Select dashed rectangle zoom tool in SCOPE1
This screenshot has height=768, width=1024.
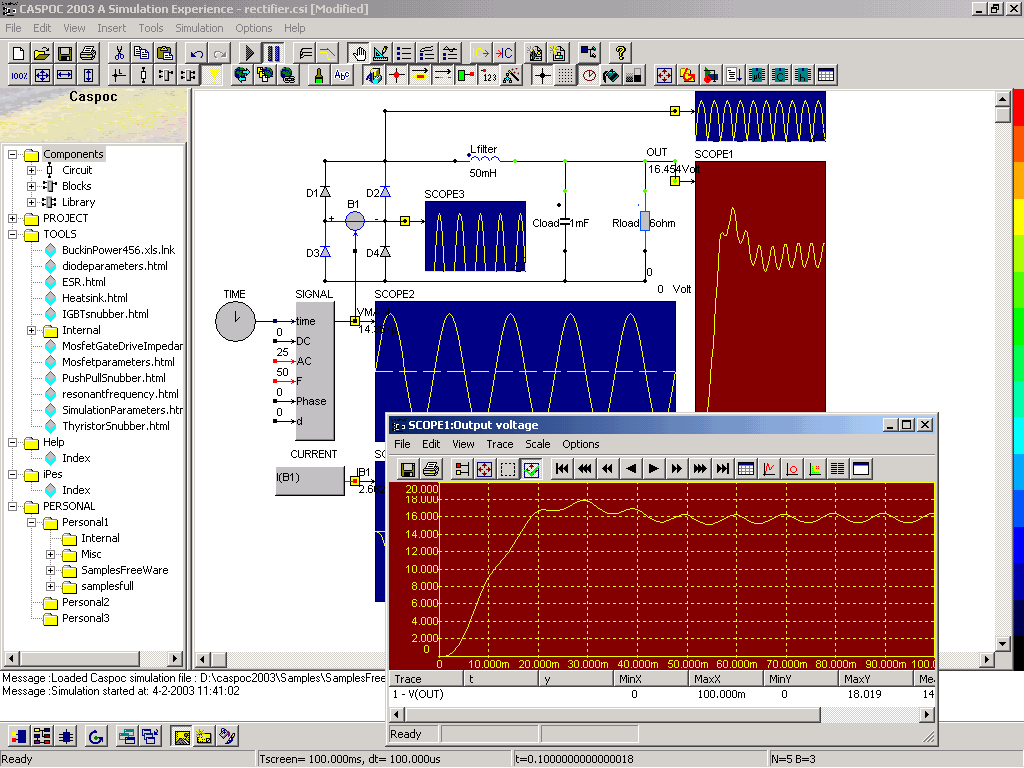[508, 469]
